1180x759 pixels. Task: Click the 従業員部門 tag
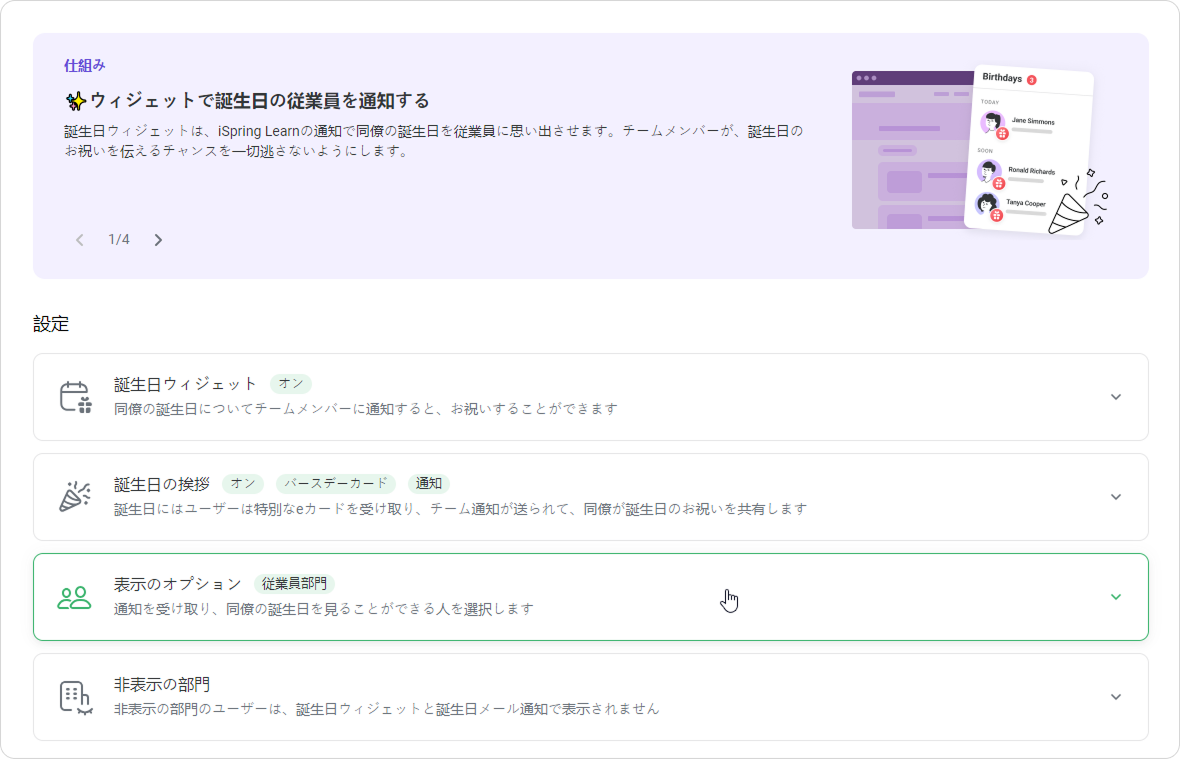tap(295, 584)
